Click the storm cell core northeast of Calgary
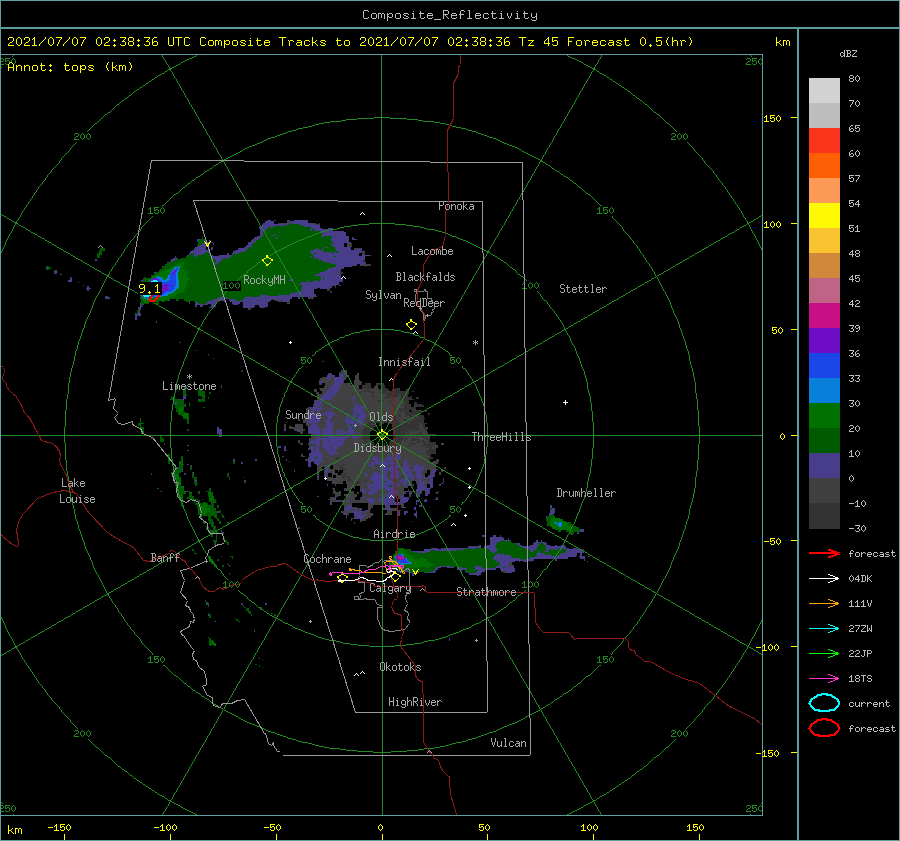900x841 pixels. coord(401,559)
